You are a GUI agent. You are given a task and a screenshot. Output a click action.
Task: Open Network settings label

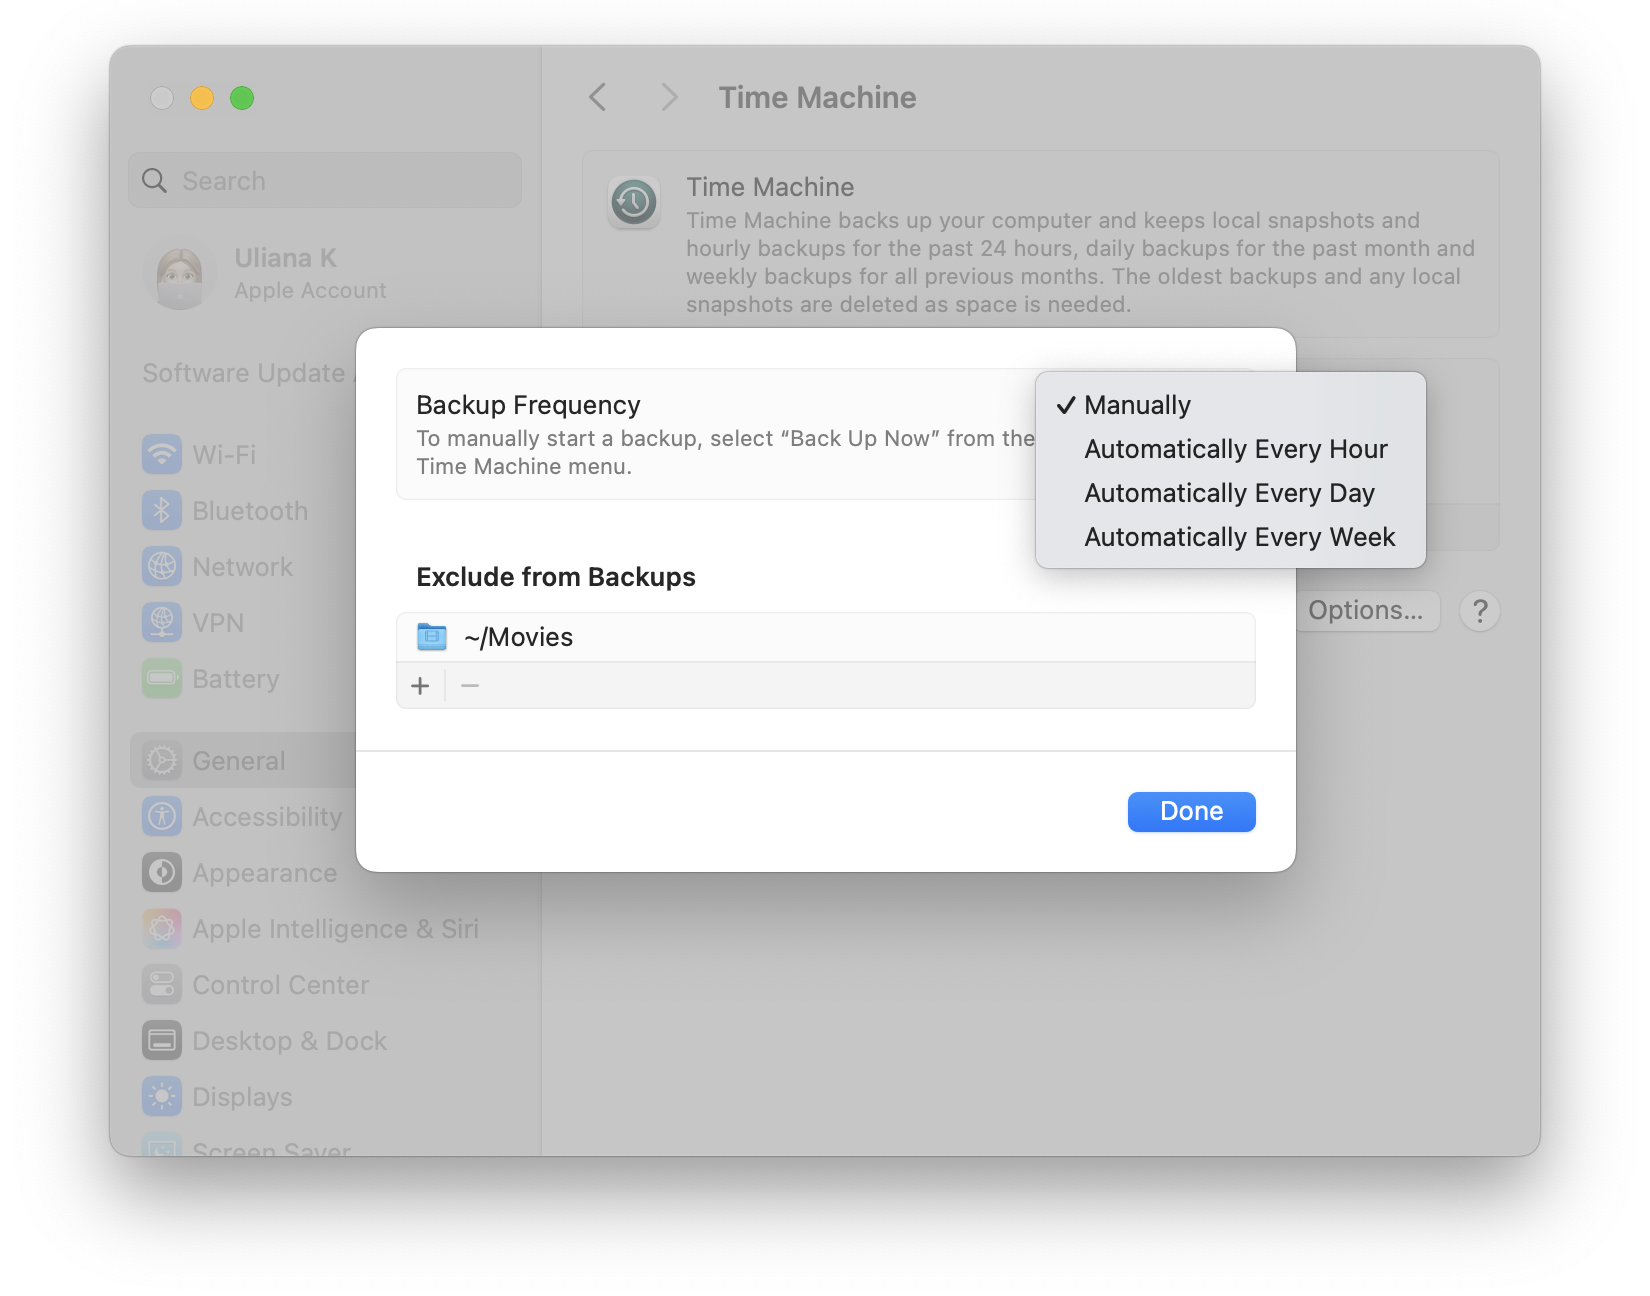pos(243,567)
